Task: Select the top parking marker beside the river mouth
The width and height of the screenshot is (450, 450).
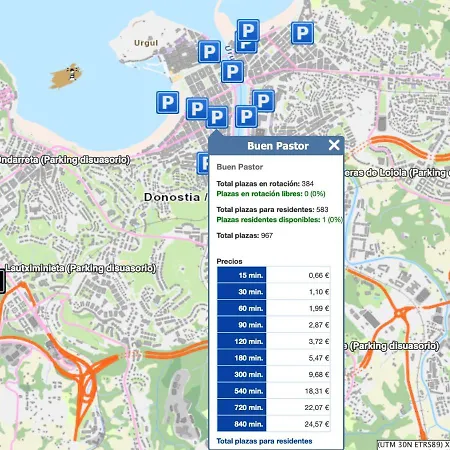Action: (248, 30)
